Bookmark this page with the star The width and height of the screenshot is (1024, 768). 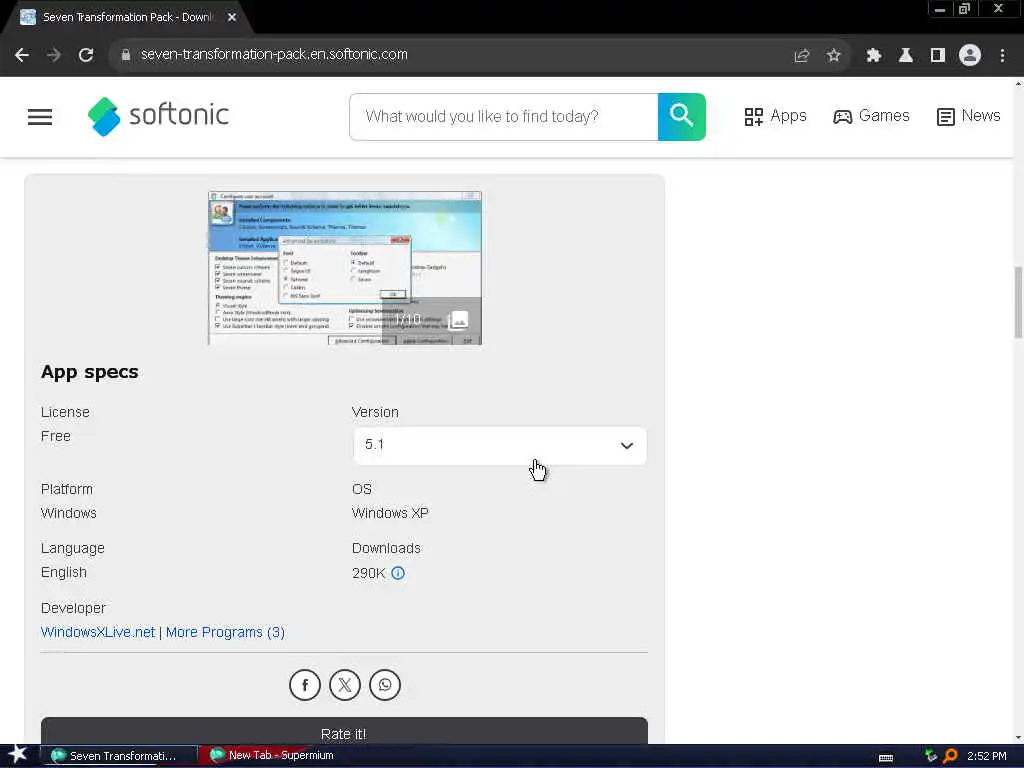(833, 56)
